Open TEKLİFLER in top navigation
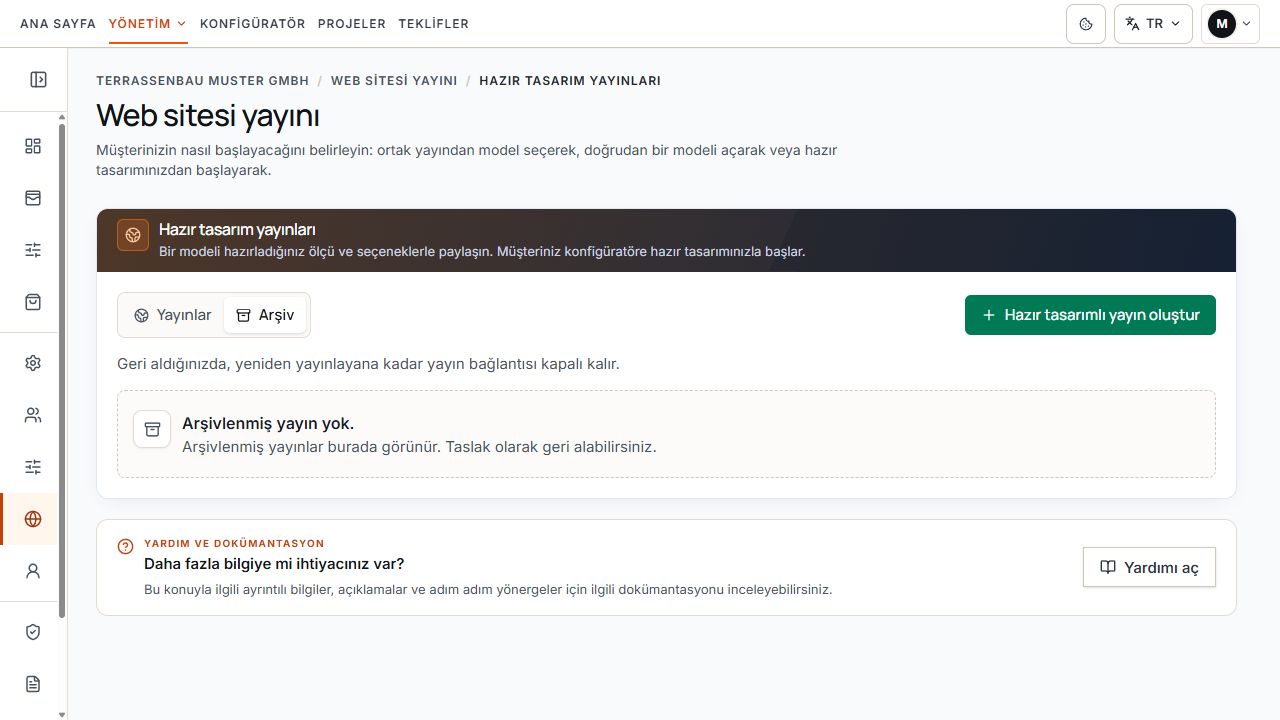Image resolution: width=1280 pixels, height=720 pixels. point(433,24)
